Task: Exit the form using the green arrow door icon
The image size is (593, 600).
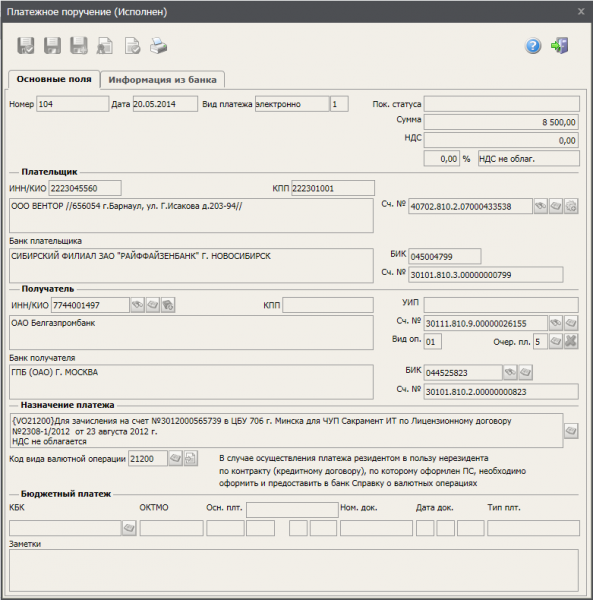Action: 560,46
